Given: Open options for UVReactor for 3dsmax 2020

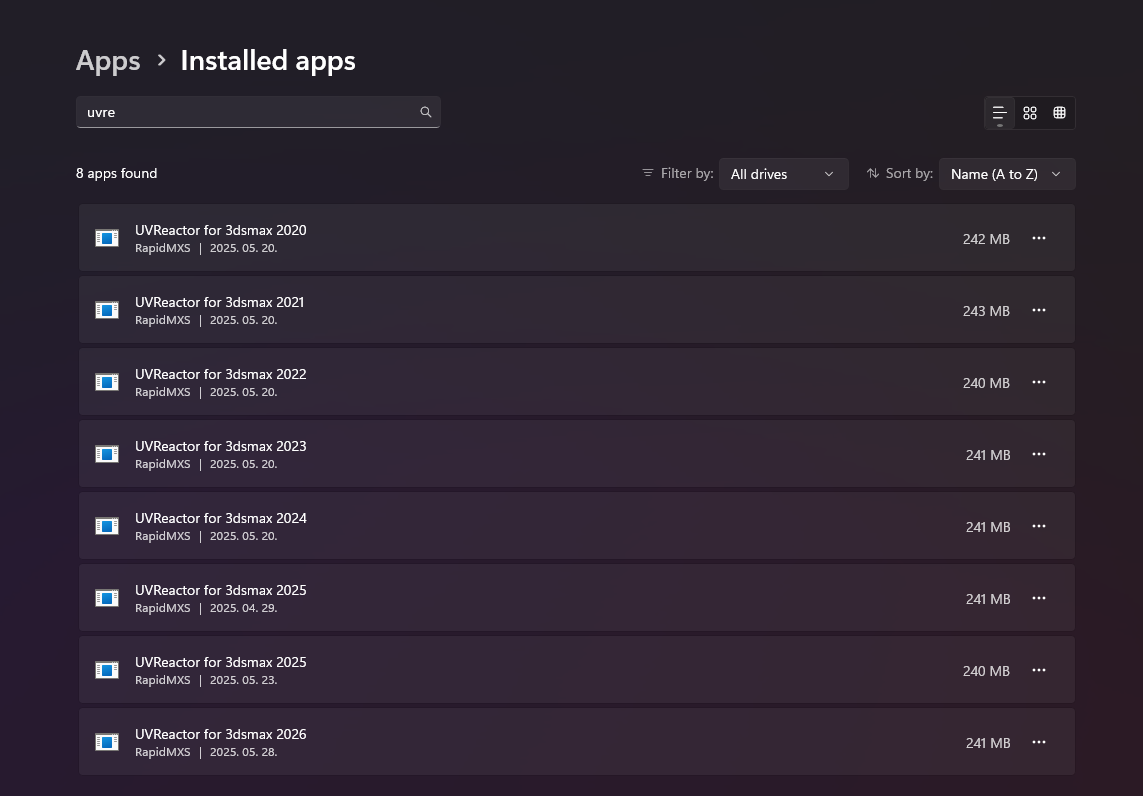Looking at the screenshot, I should [1039, 238].
